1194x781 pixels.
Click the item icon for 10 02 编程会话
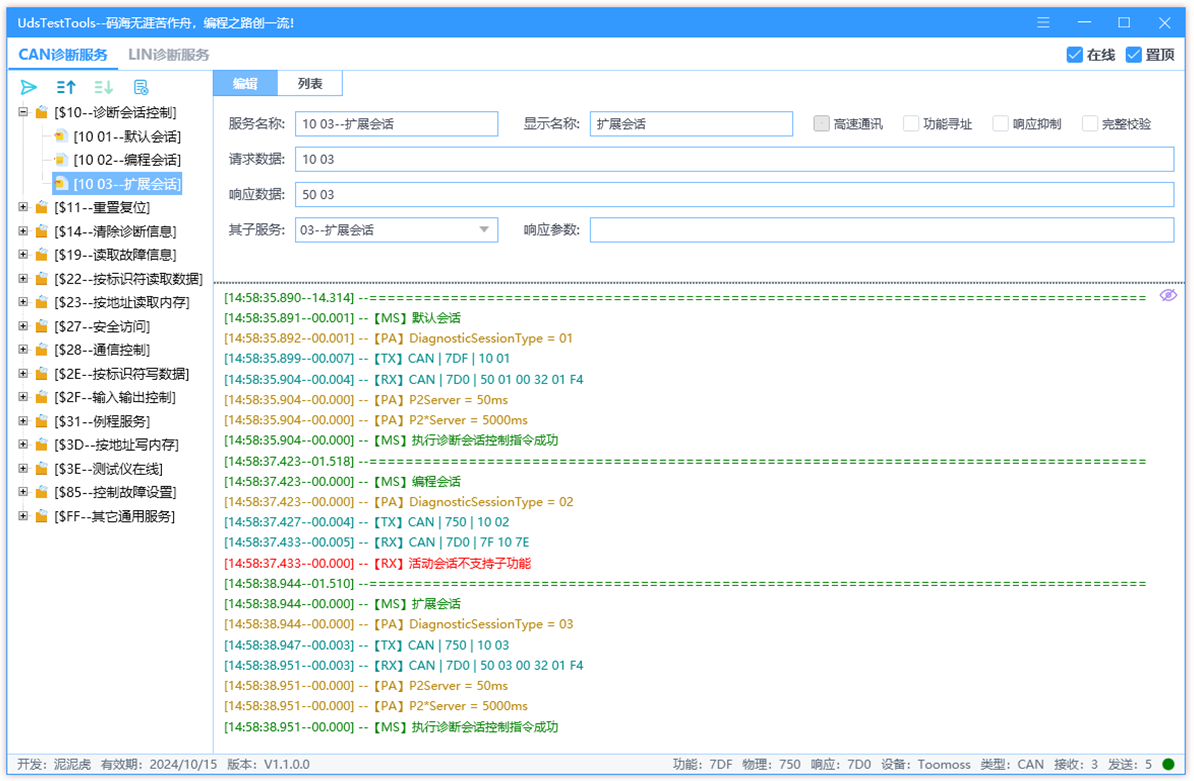coord(61,160)
